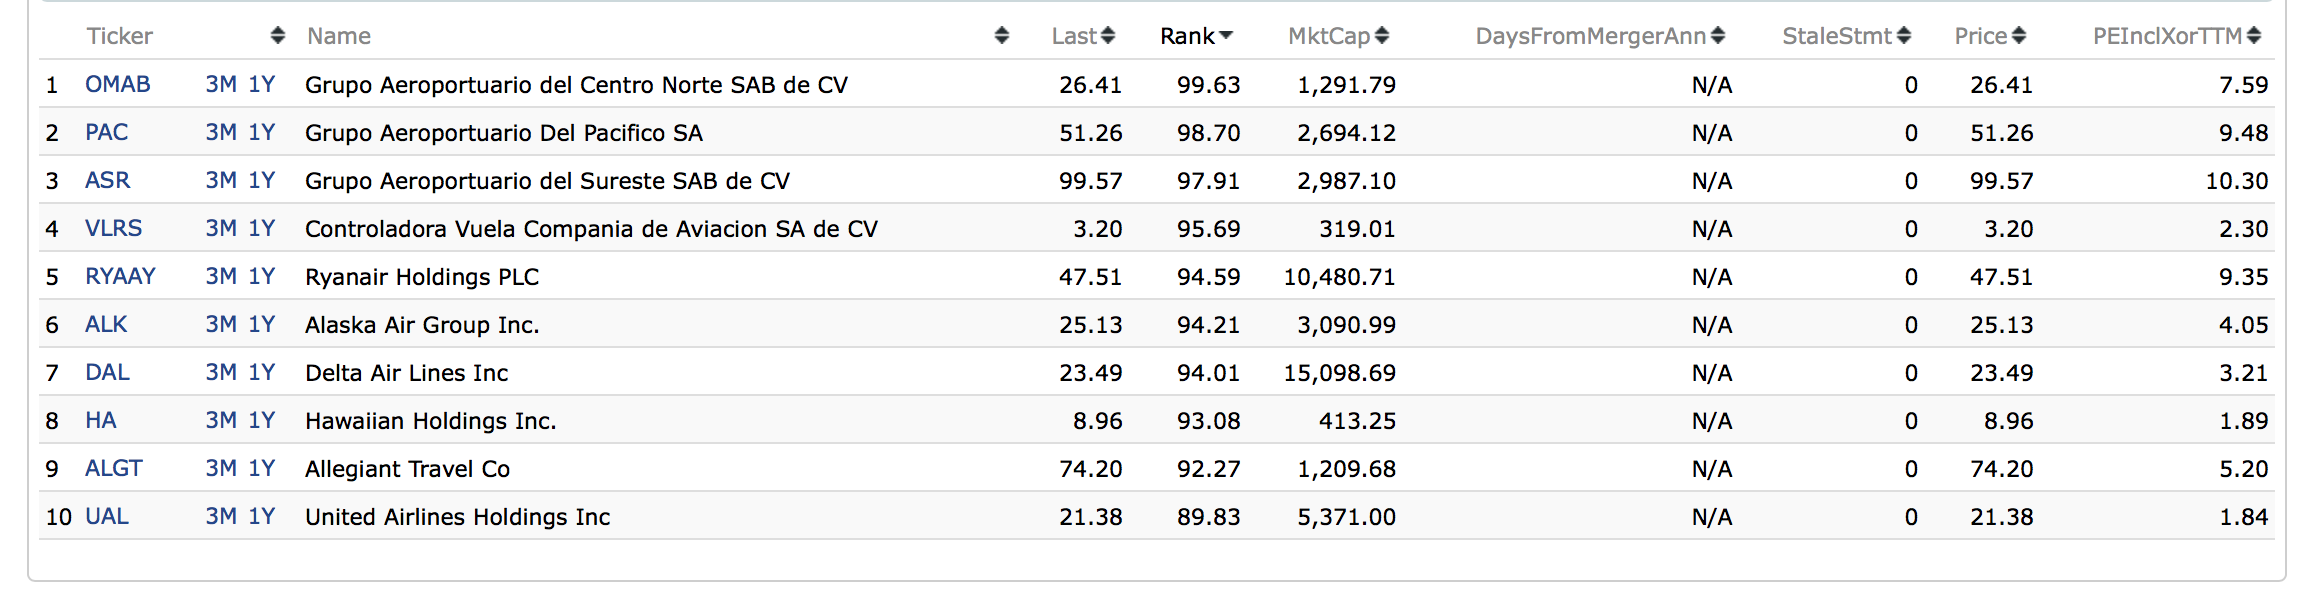Open ALGT ticker link
This screenshot has height=612, width=2318.
click(114, 468)
